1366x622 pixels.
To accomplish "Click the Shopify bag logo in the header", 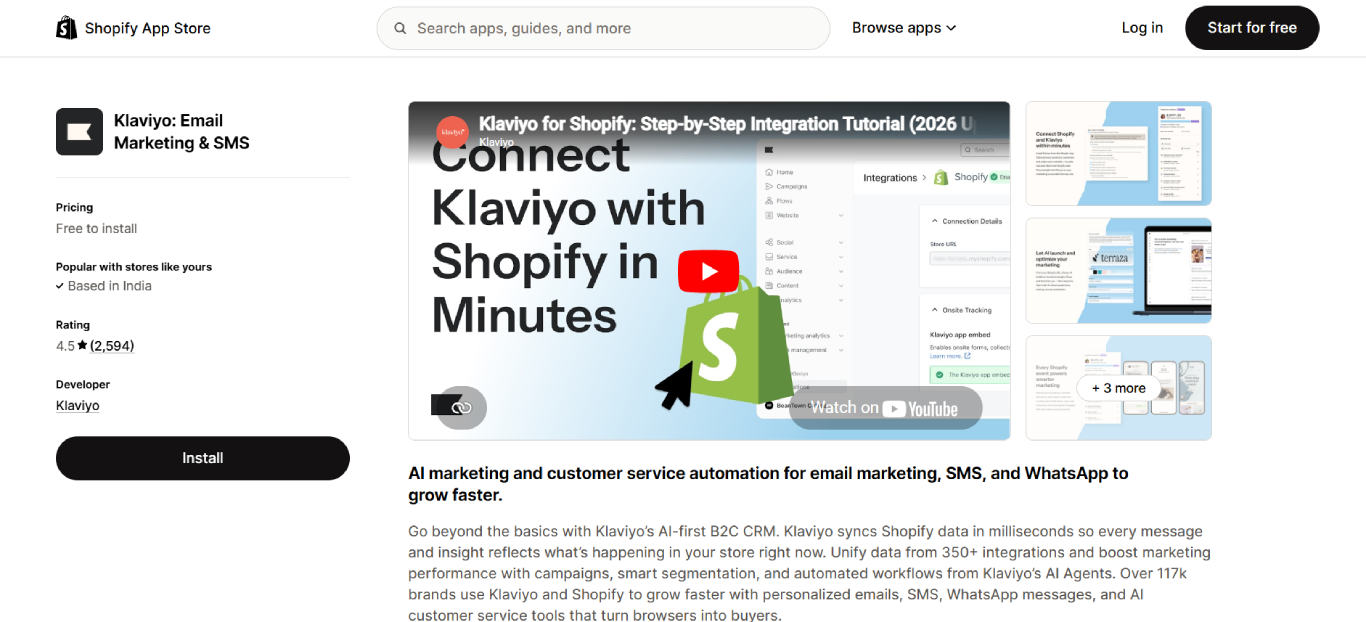I will coord(66,27).
